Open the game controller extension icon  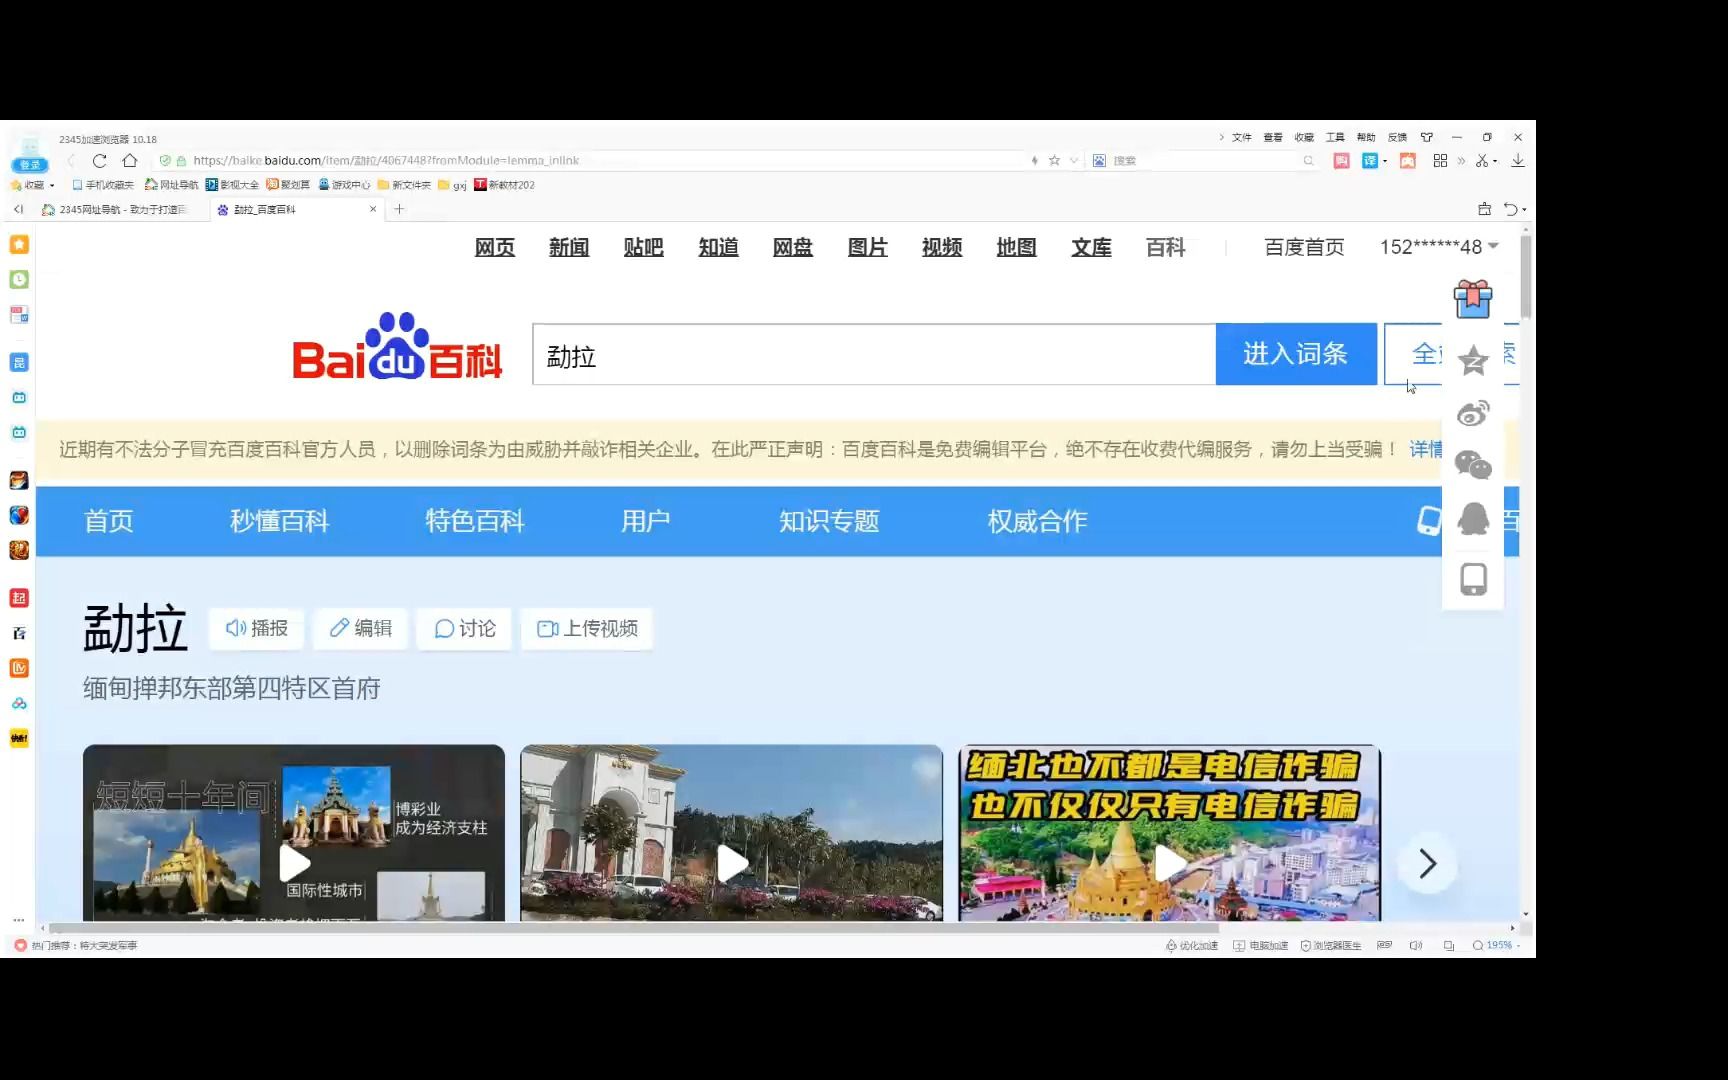pyautogui.click(x=1407, y=160)
